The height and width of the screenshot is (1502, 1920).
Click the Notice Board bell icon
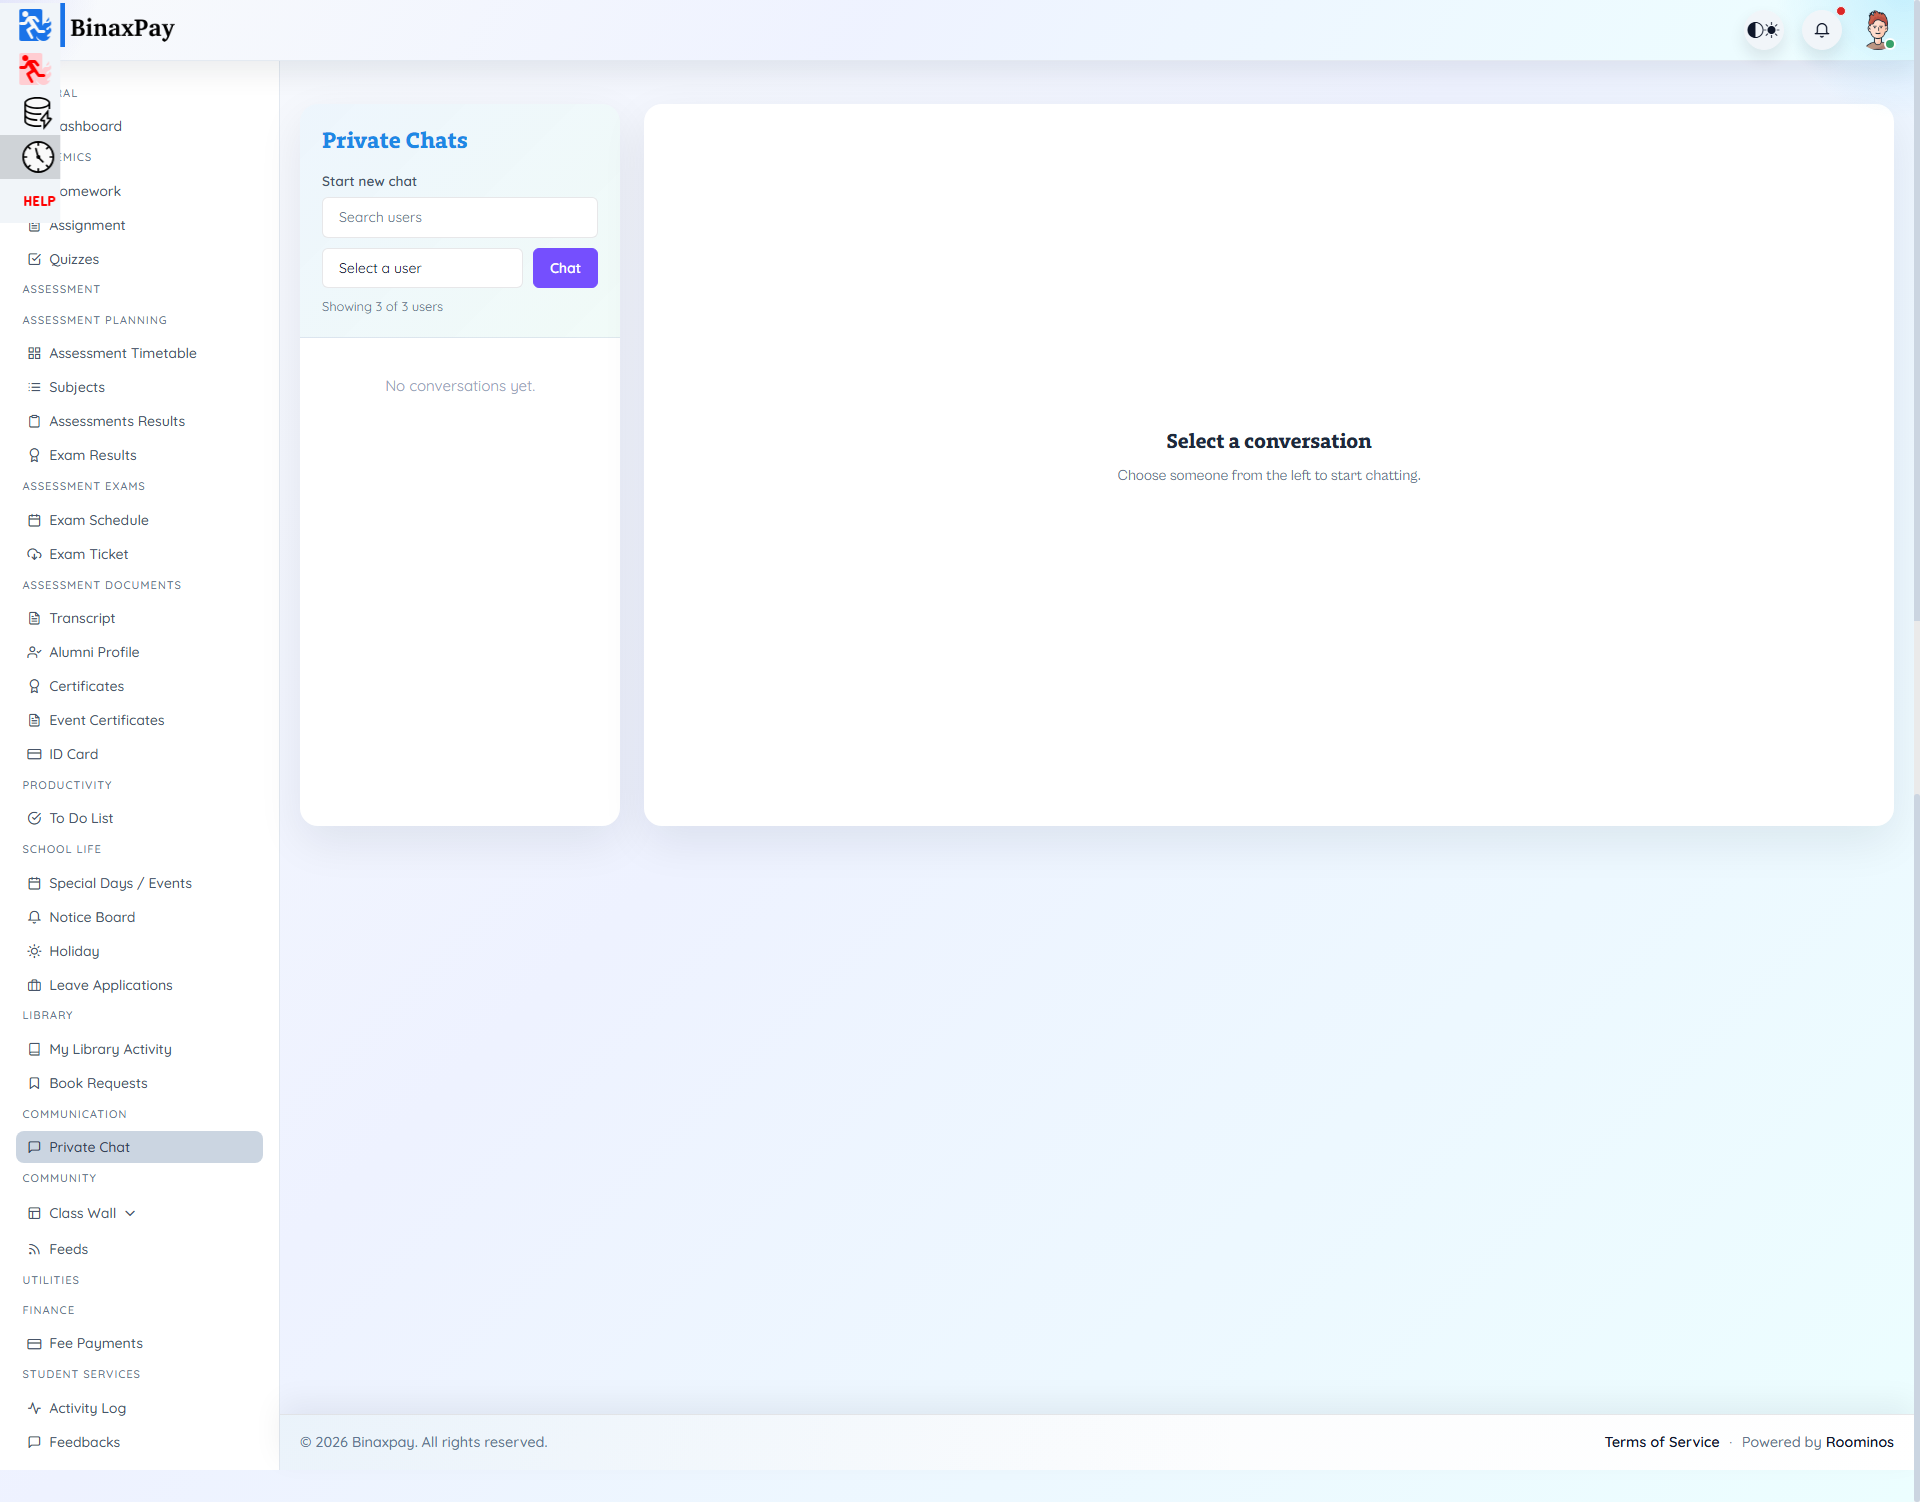pos(34,917)
